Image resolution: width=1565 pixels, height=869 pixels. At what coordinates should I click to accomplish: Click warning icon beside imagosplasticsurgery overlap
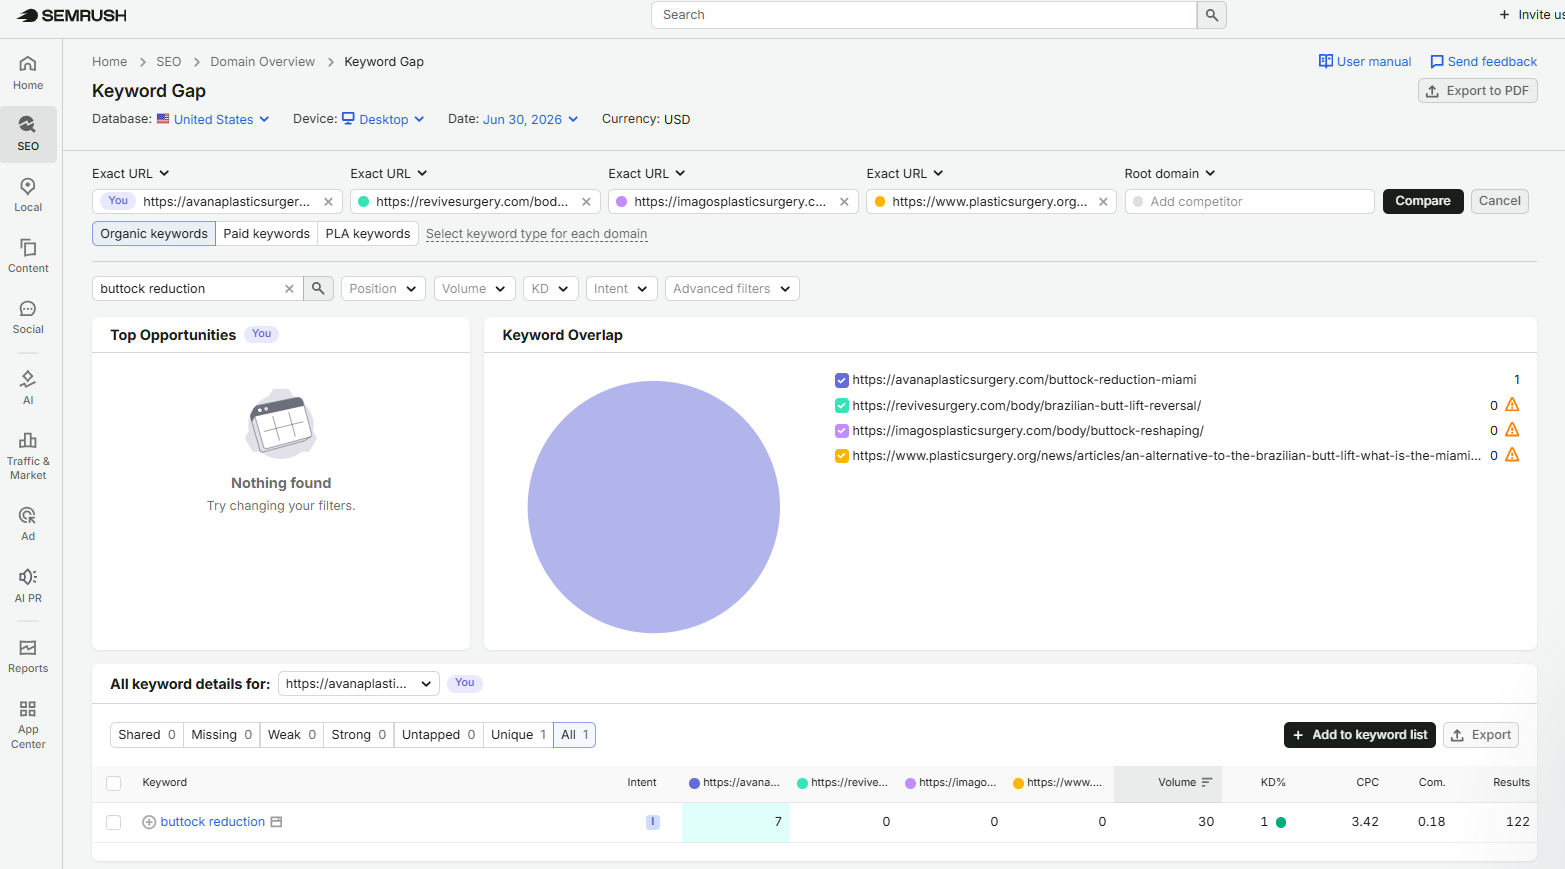pyautogui.click(x=1512, y=430)
